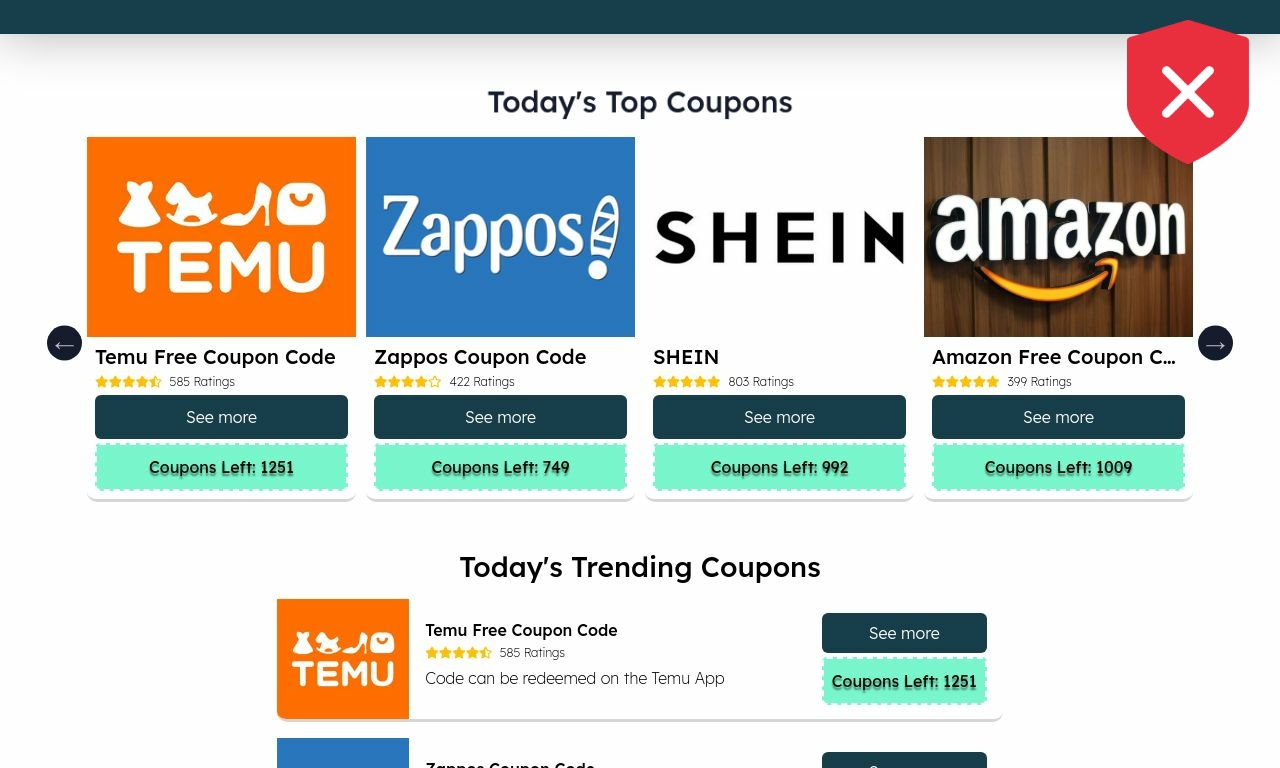Screen dimensions: 1280x768
Task: Open the Amazon logo card image
Action: pos(1058,237)
